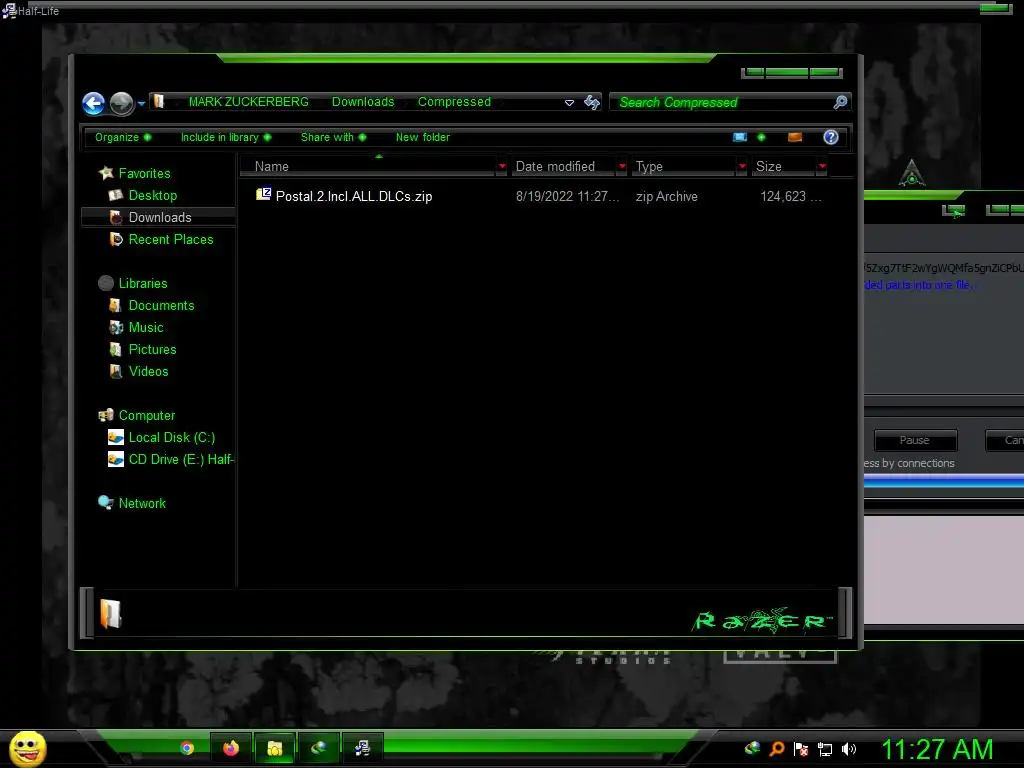Open the Type column filter dropdown

pyautogui.click(x=743, y=167)
